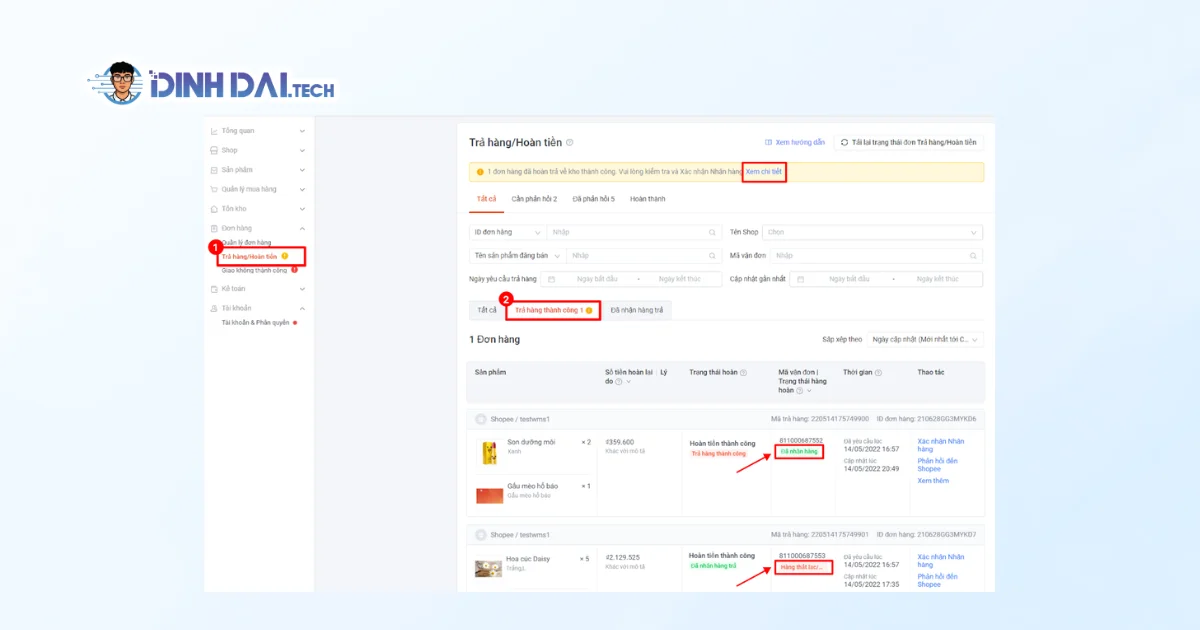
Task: Click the Gấu mèo hổ báo product thumbnail
Action: 489,495
